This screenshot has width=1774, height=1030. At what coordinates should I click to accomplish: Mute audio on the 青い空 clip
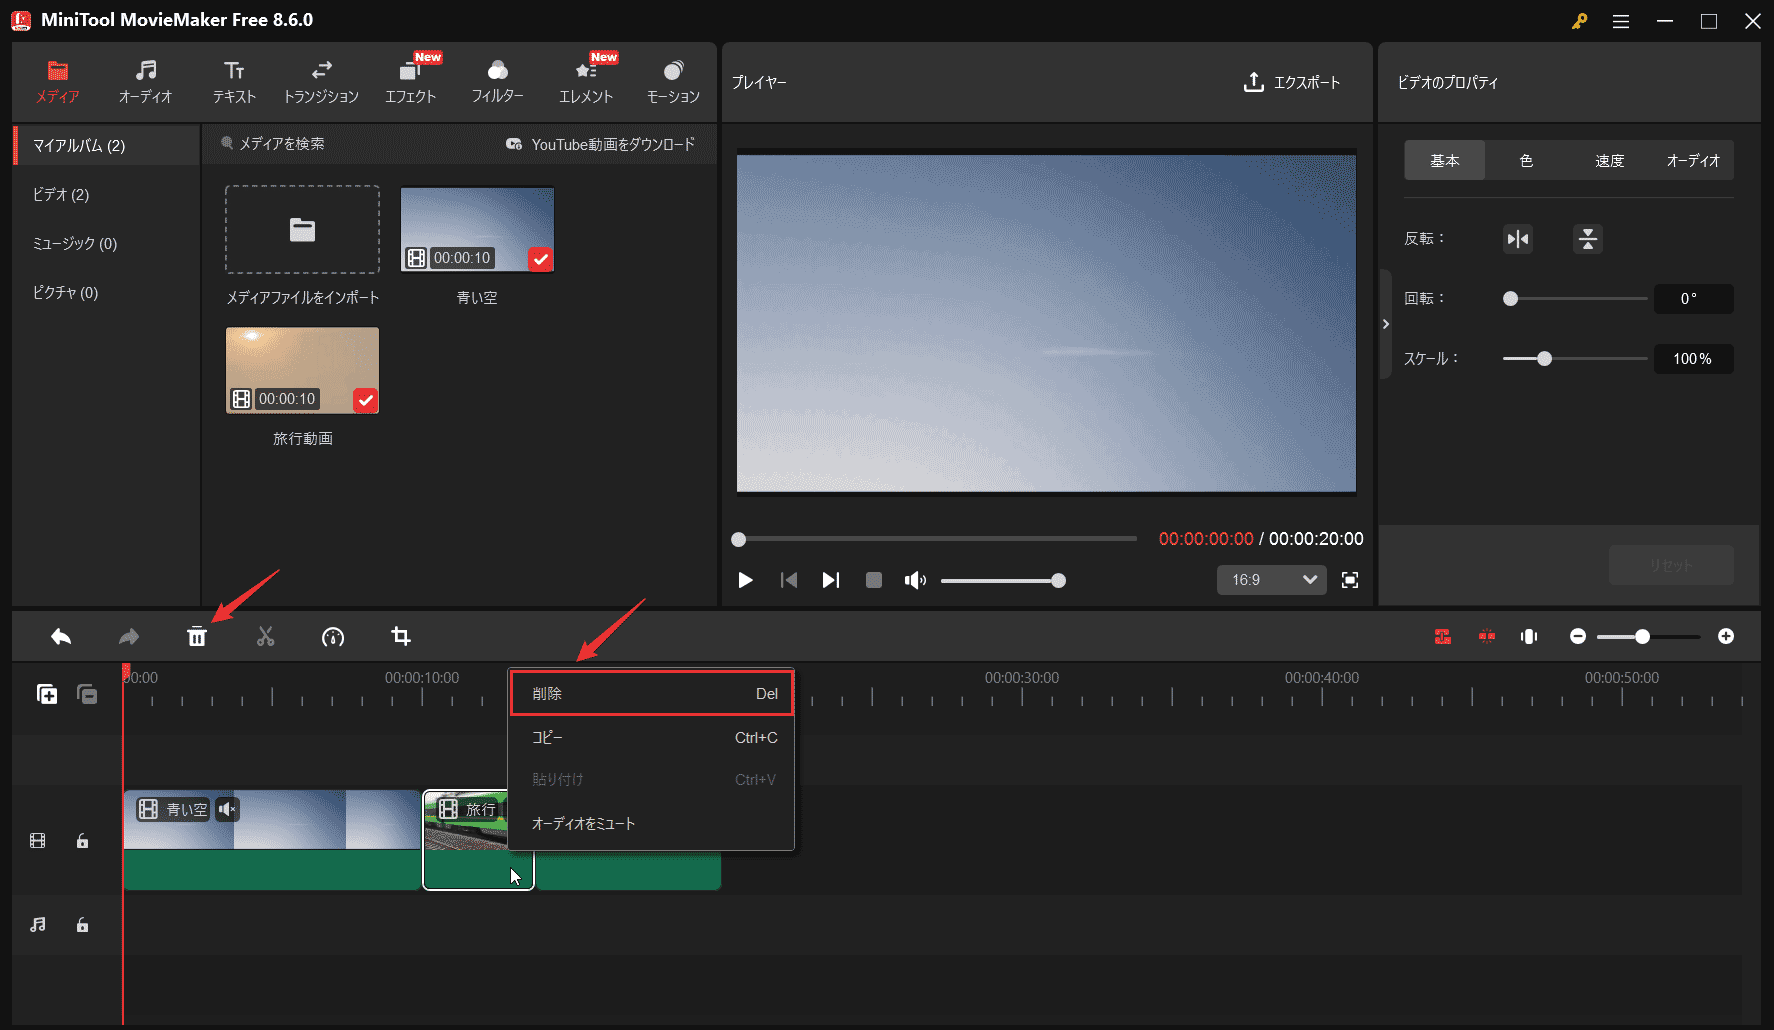click(x=228, y=810)
